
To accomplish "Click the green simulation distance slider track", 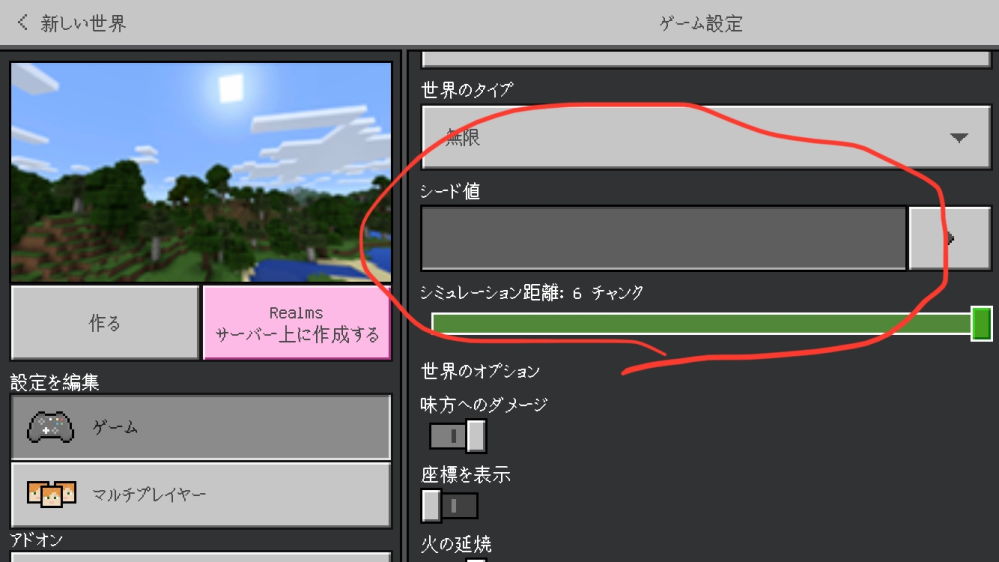I will coord(701,324).
